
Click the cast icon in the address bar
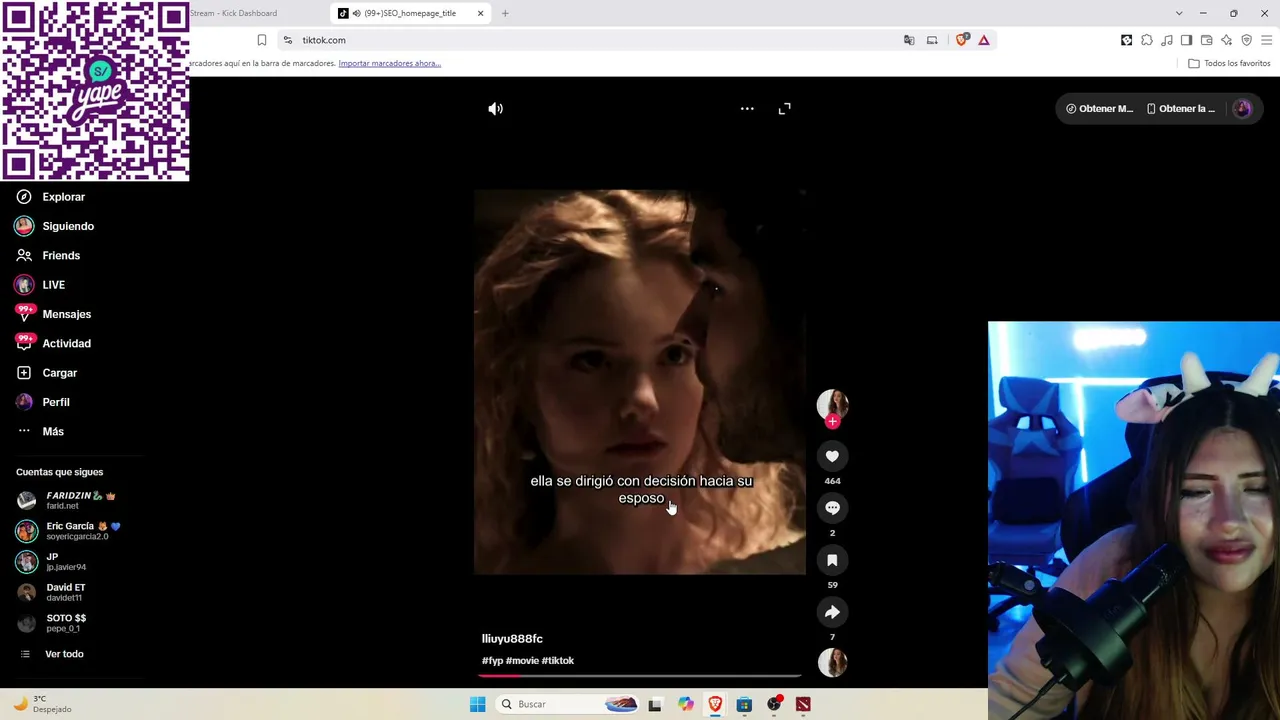932,40
